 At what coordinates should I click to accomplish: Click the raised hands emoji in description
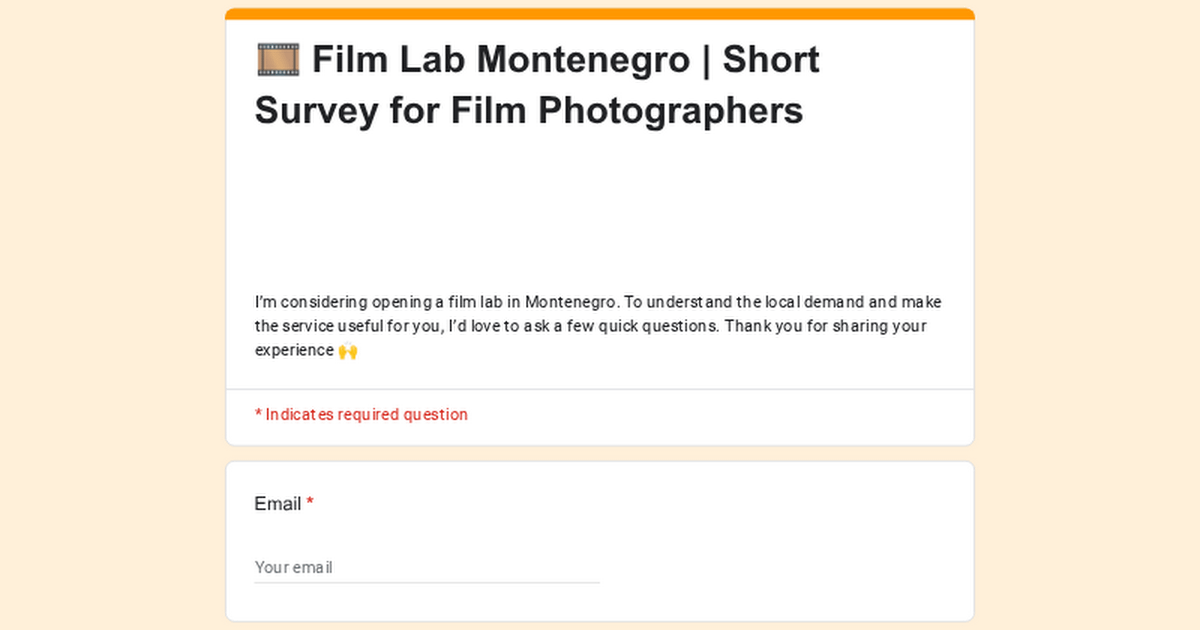(x=347, y=351)
